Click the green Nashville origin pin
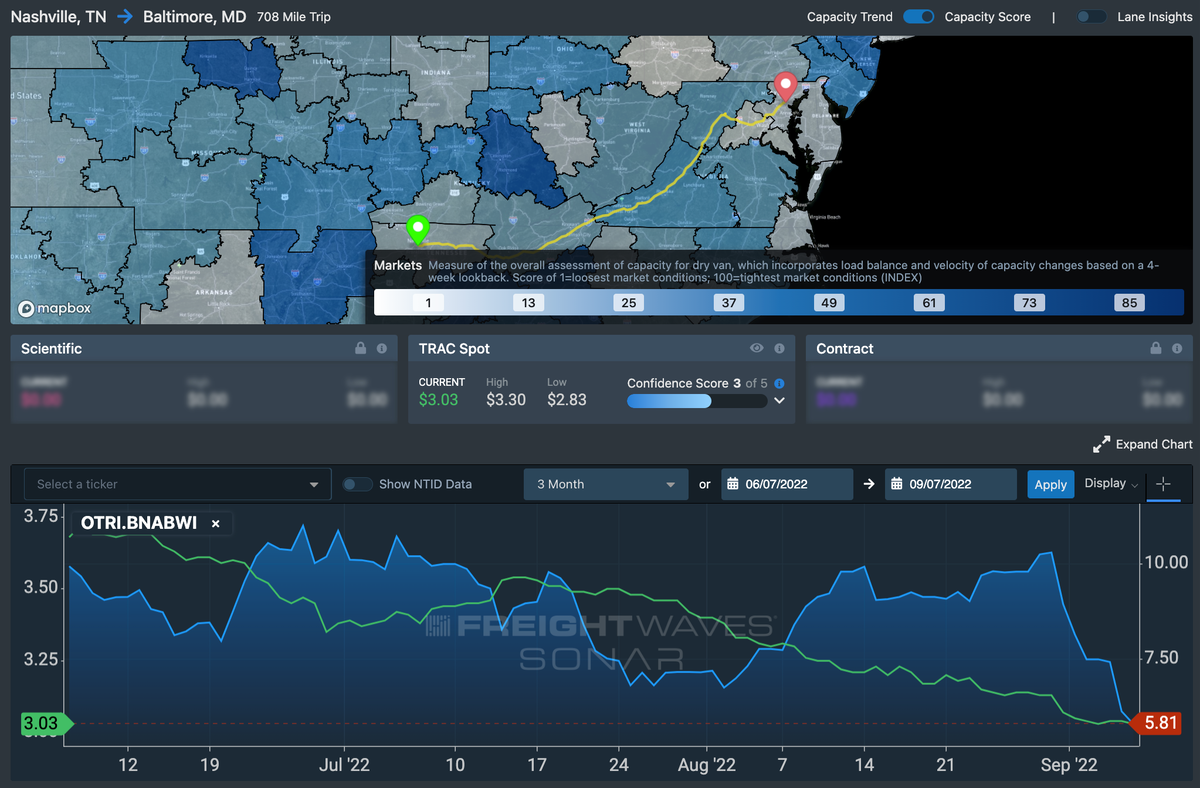The image size is (1200, 788). click(x=418, y=229)
